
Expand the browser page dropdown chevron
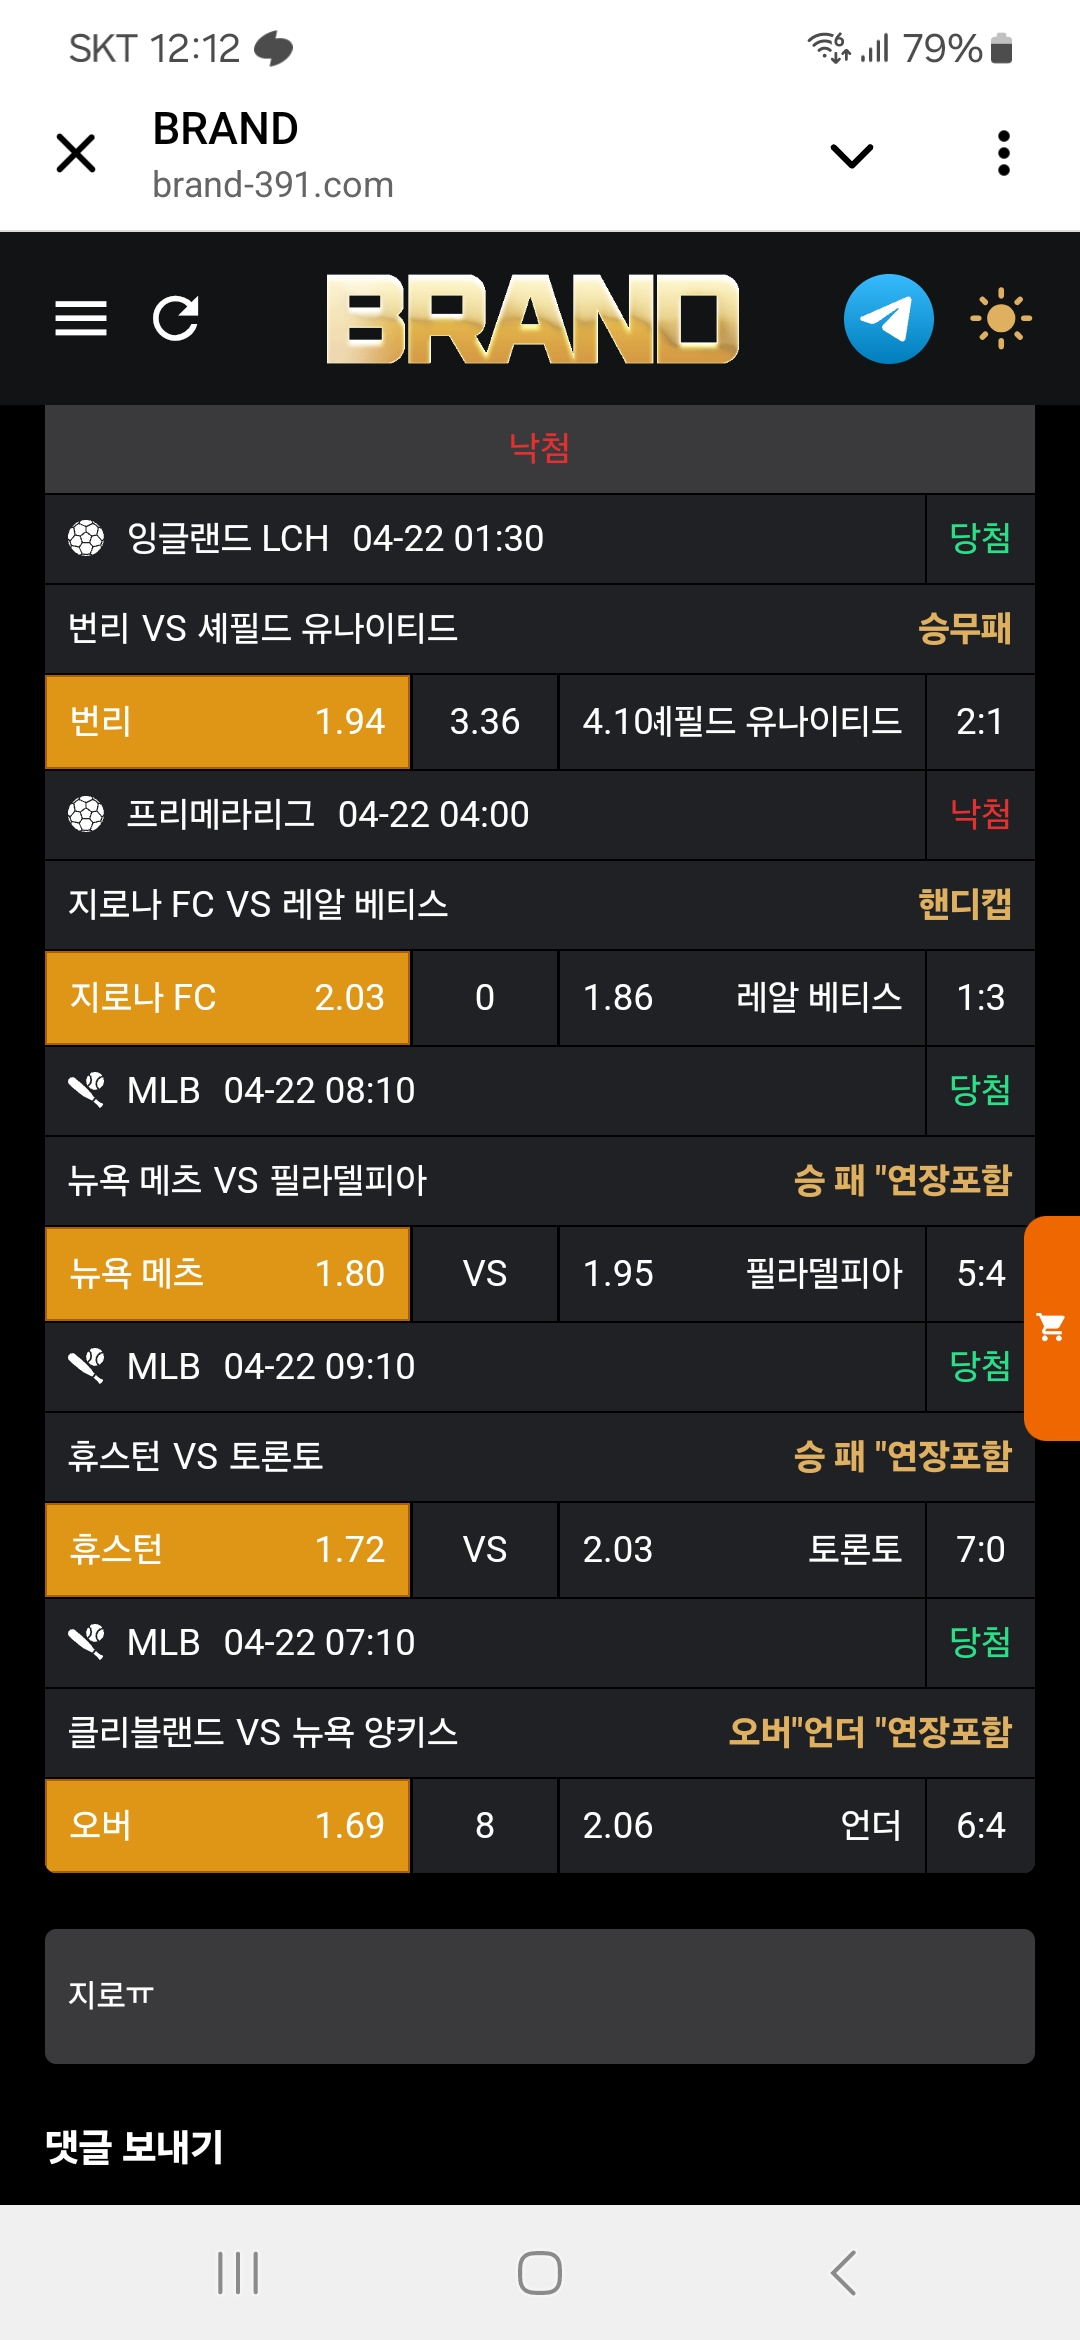point(852,155)
